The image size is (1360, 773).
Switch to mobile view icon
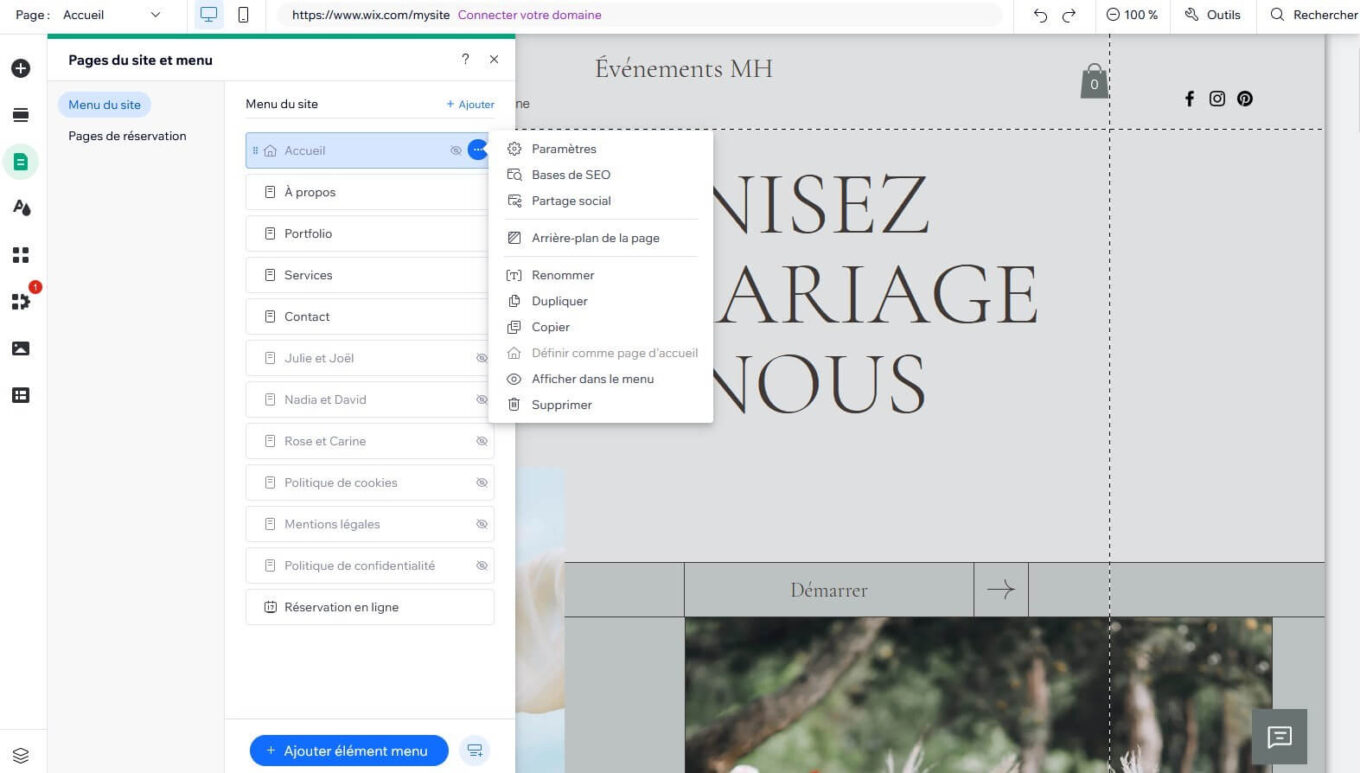(x=243, y=15)
